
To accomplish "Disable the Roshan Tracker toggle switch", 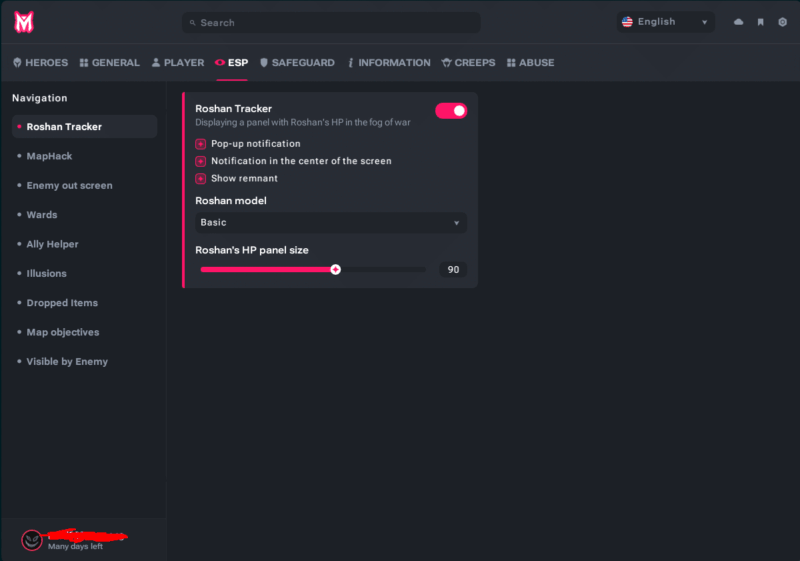I will pyautogui.click(x=451, y=111).
